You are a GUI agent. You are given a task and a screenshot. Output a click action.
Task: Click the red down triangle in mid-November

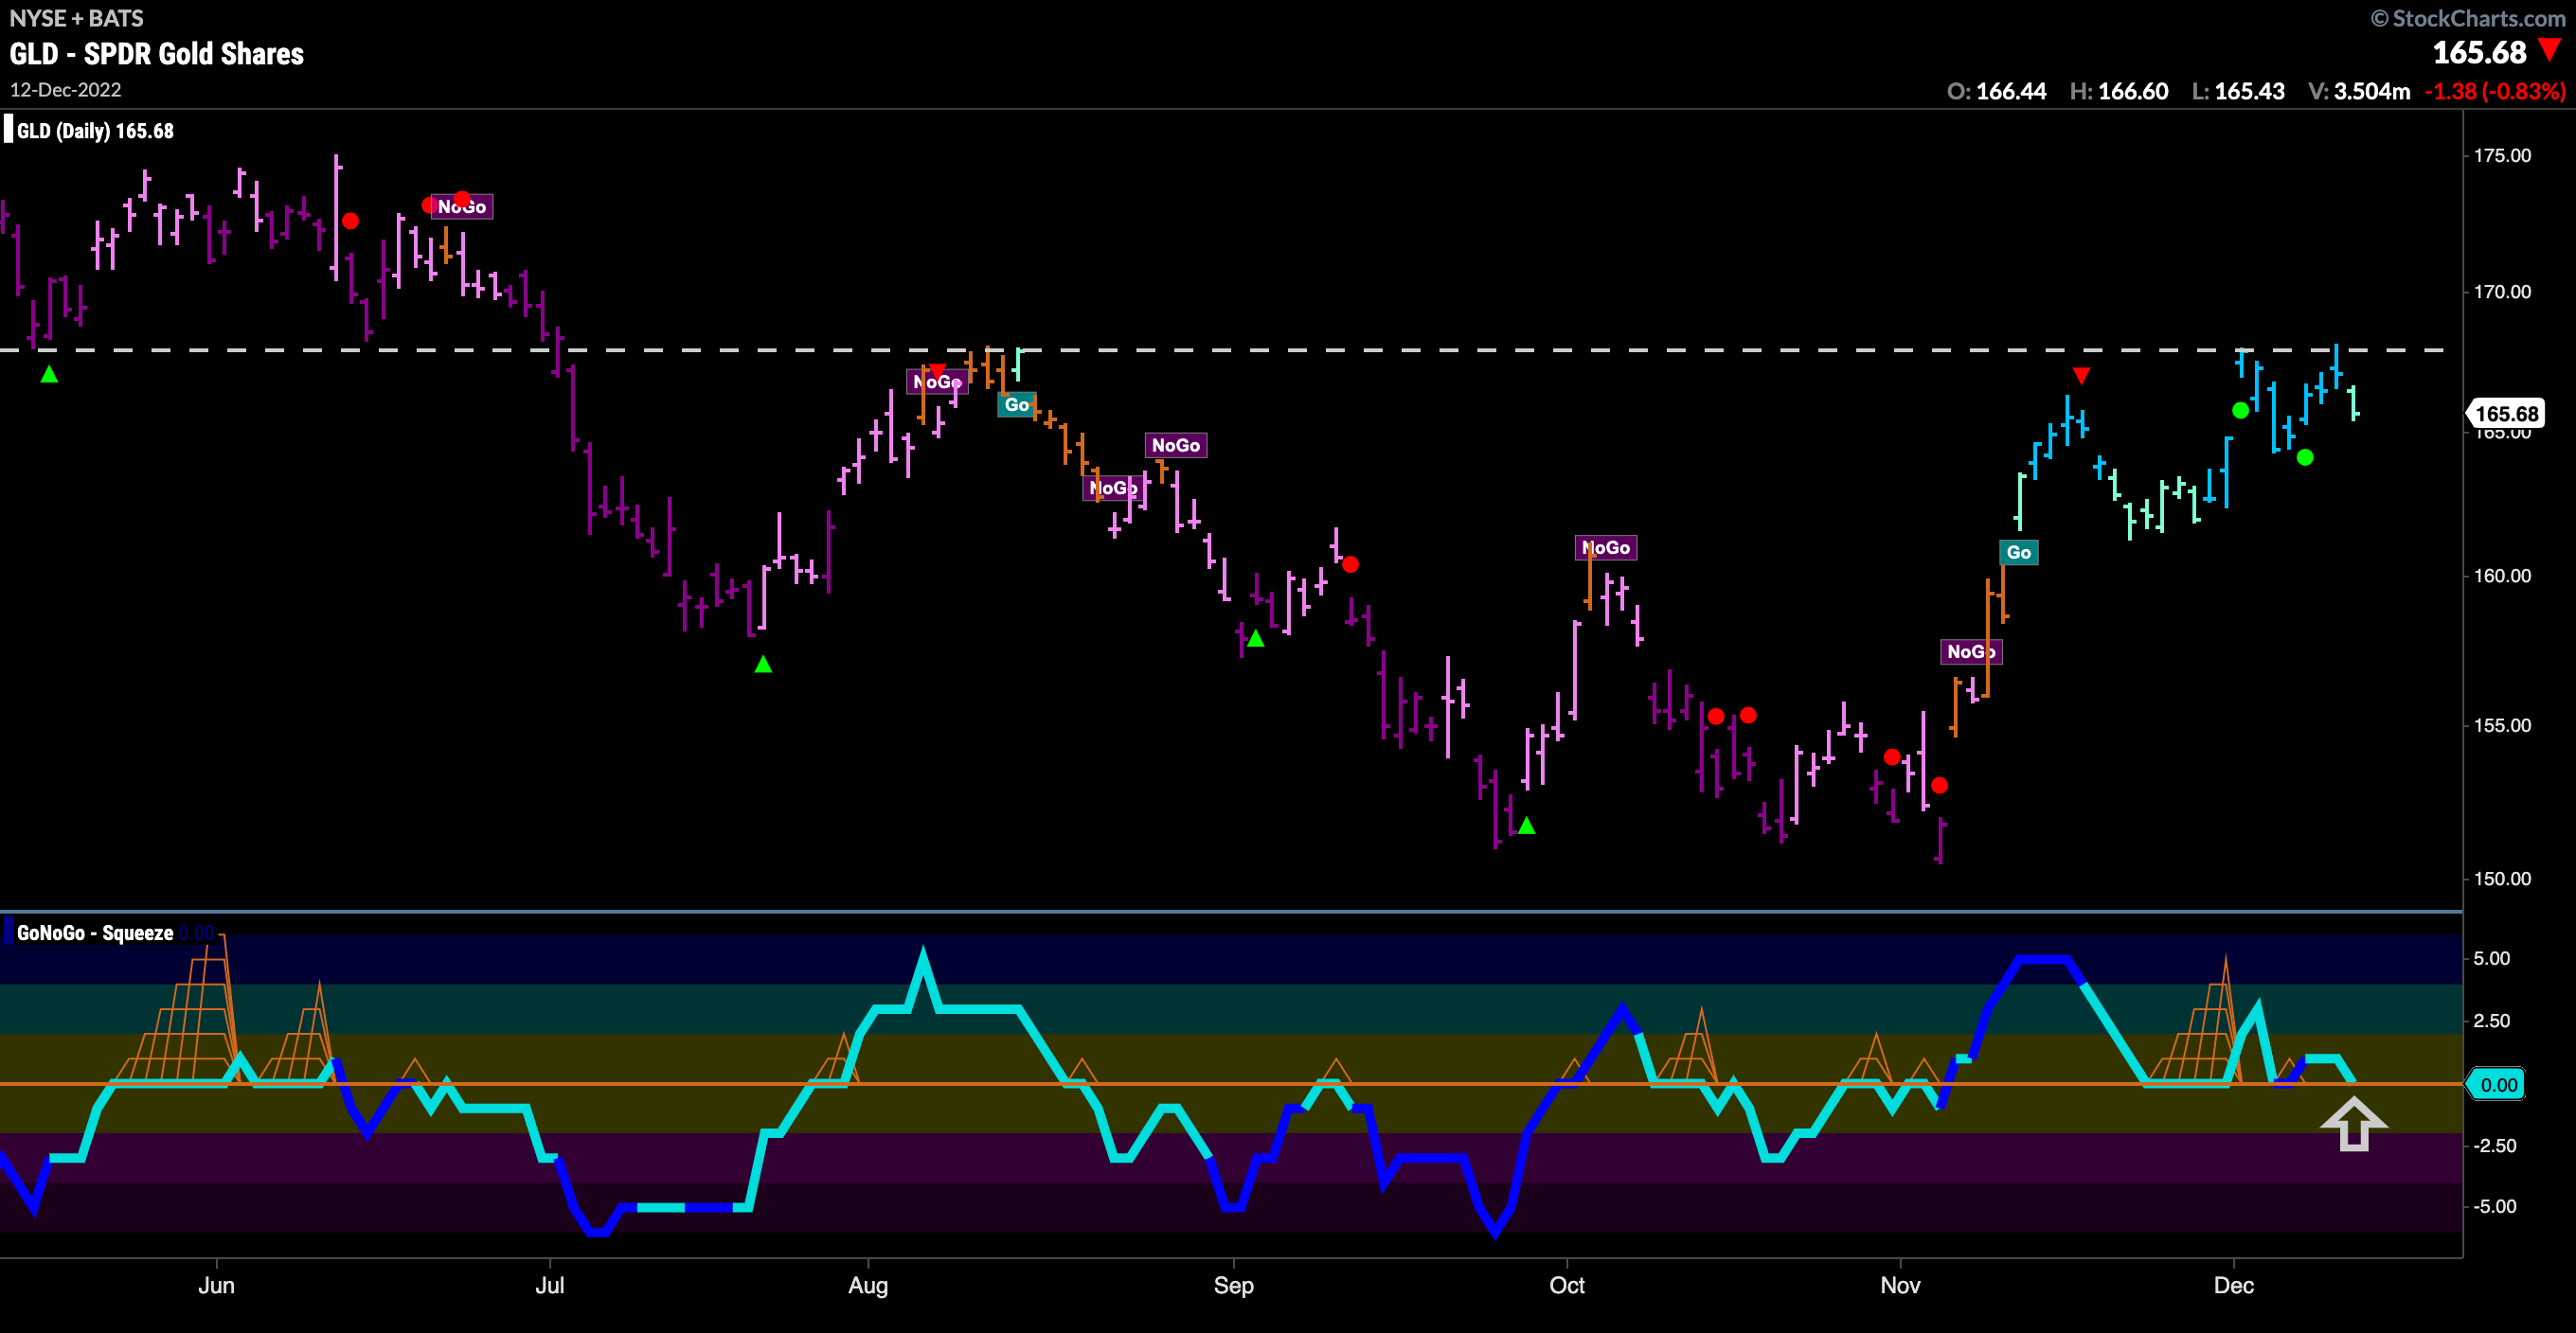2081,376
